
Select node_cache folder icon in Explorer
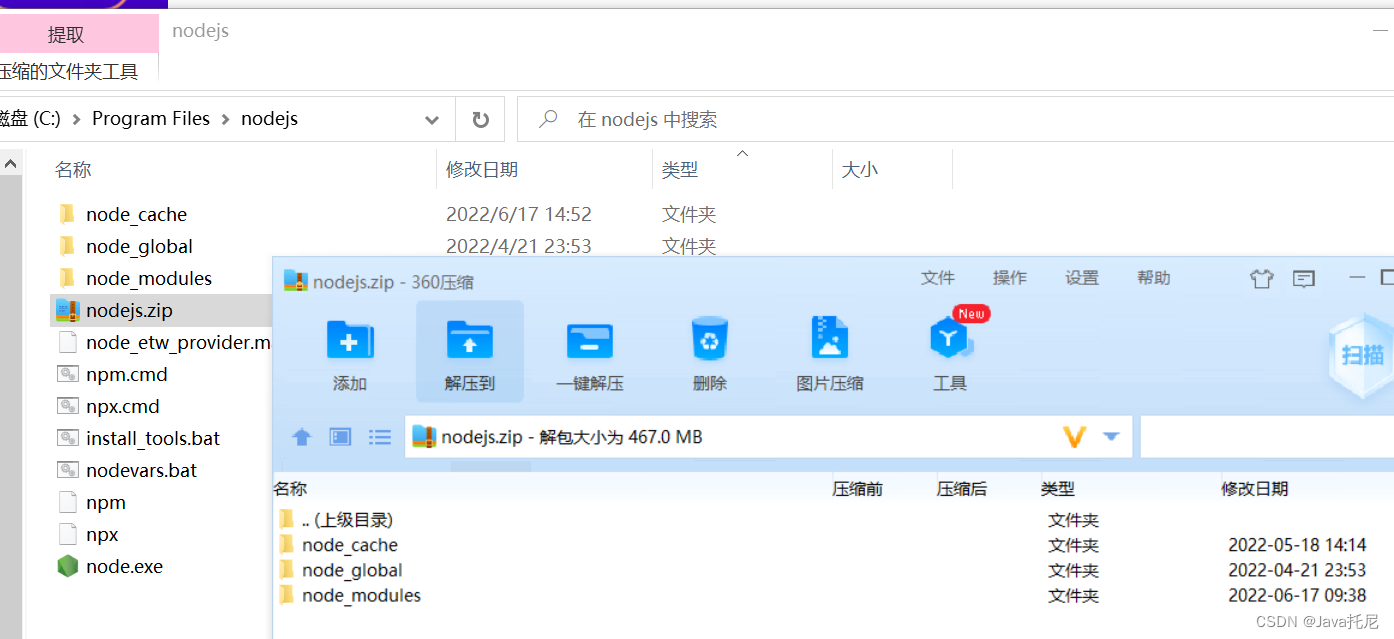coord(67,214)
